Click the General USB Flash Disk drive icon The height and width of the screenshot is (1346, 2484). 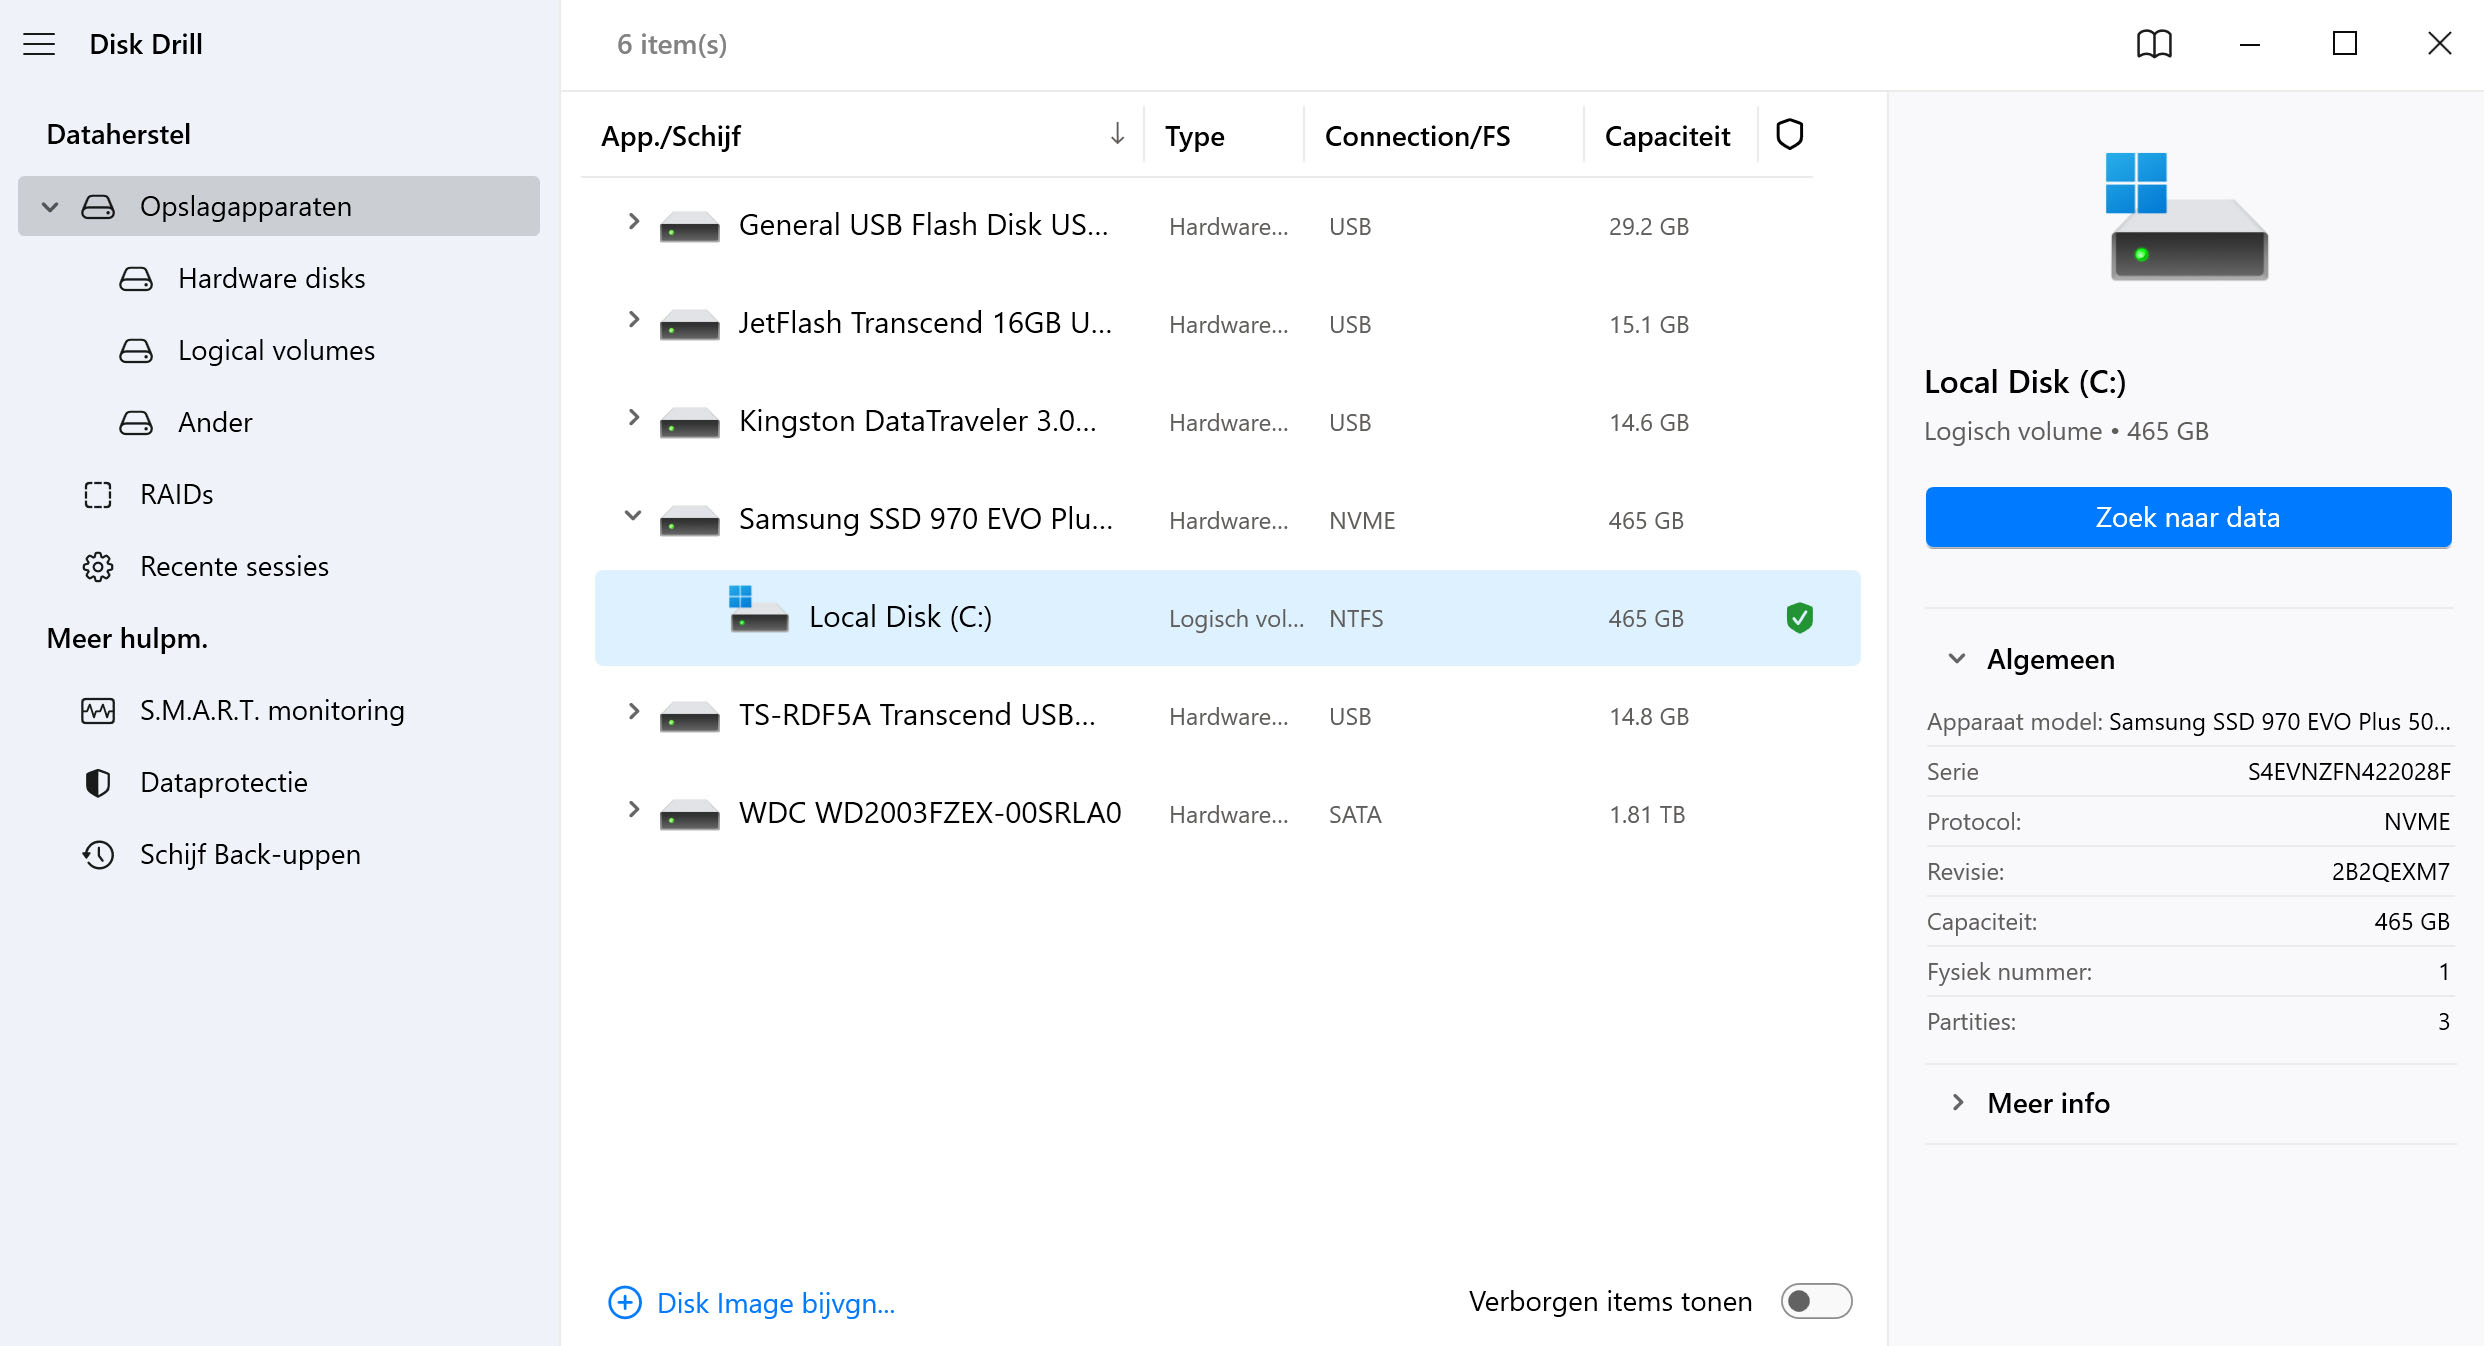point(689,227)
